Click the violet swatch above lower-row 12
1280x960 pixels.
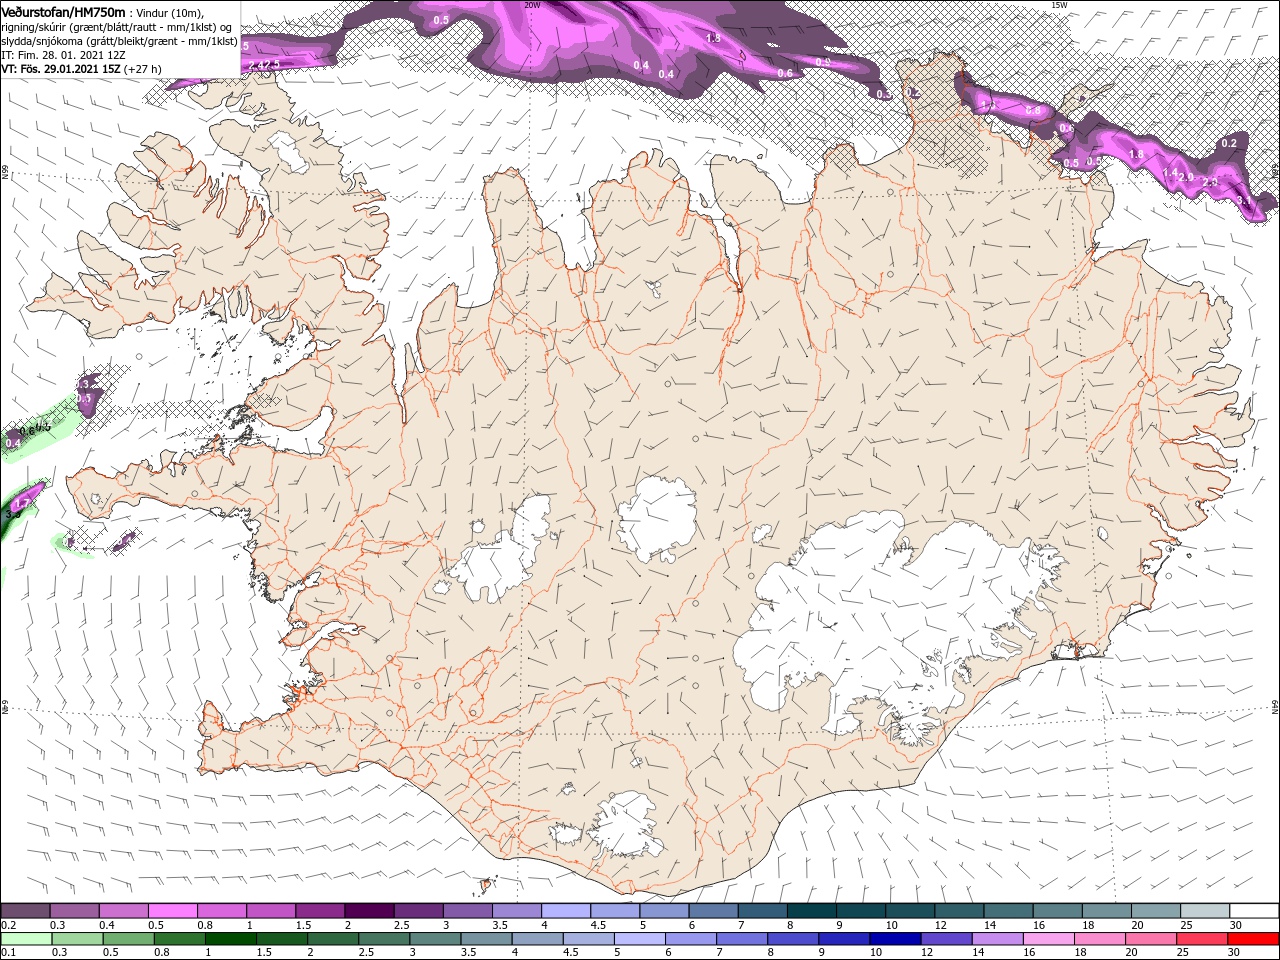[947, 939]
